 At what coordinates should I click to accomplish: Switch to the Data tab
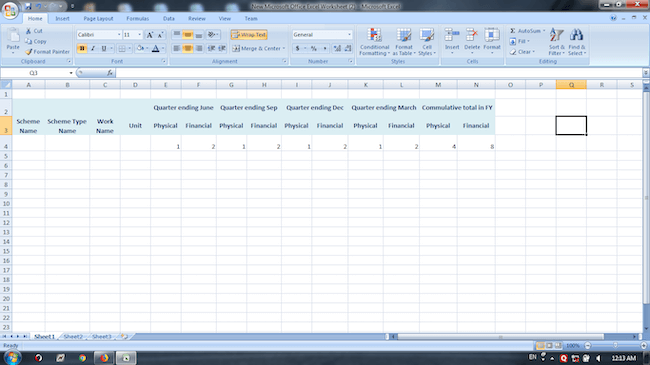[169, 19]
